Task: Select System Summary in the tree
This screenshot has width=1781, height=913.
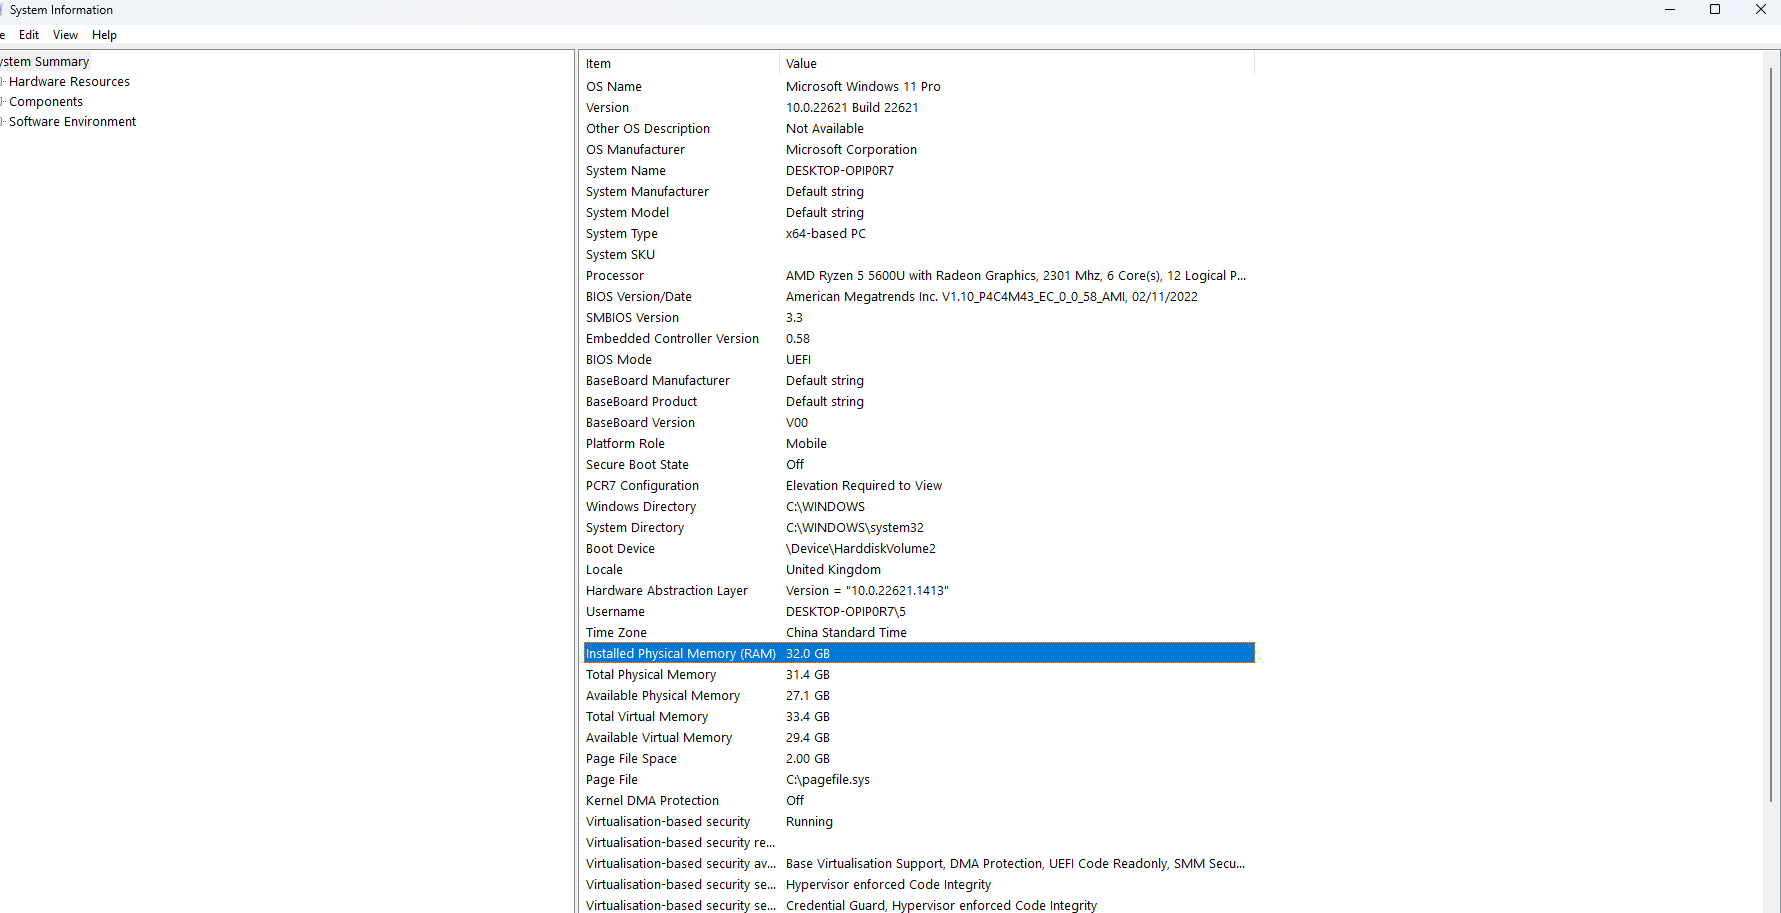Action: [x=45, y=62]
